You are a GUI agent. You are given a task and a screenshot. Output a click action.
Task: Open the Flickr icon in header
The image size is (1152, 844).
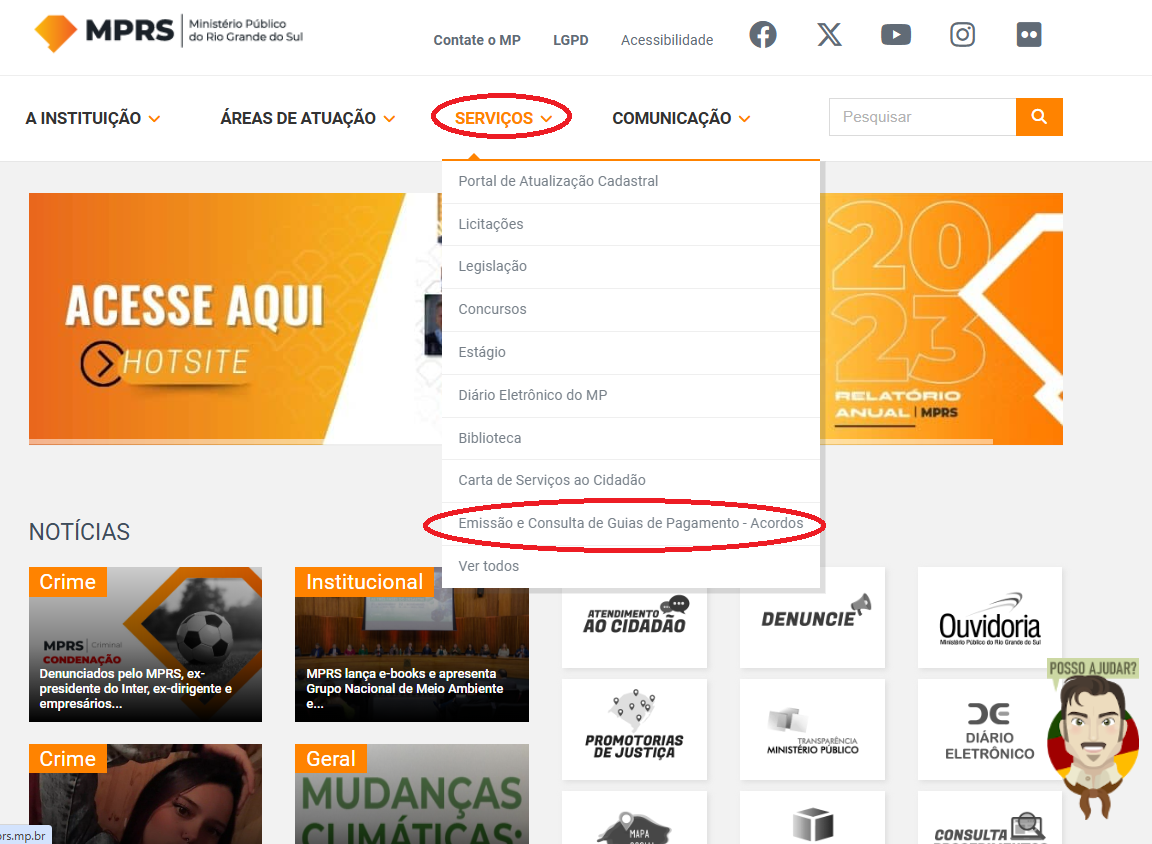coord(1028,35)
